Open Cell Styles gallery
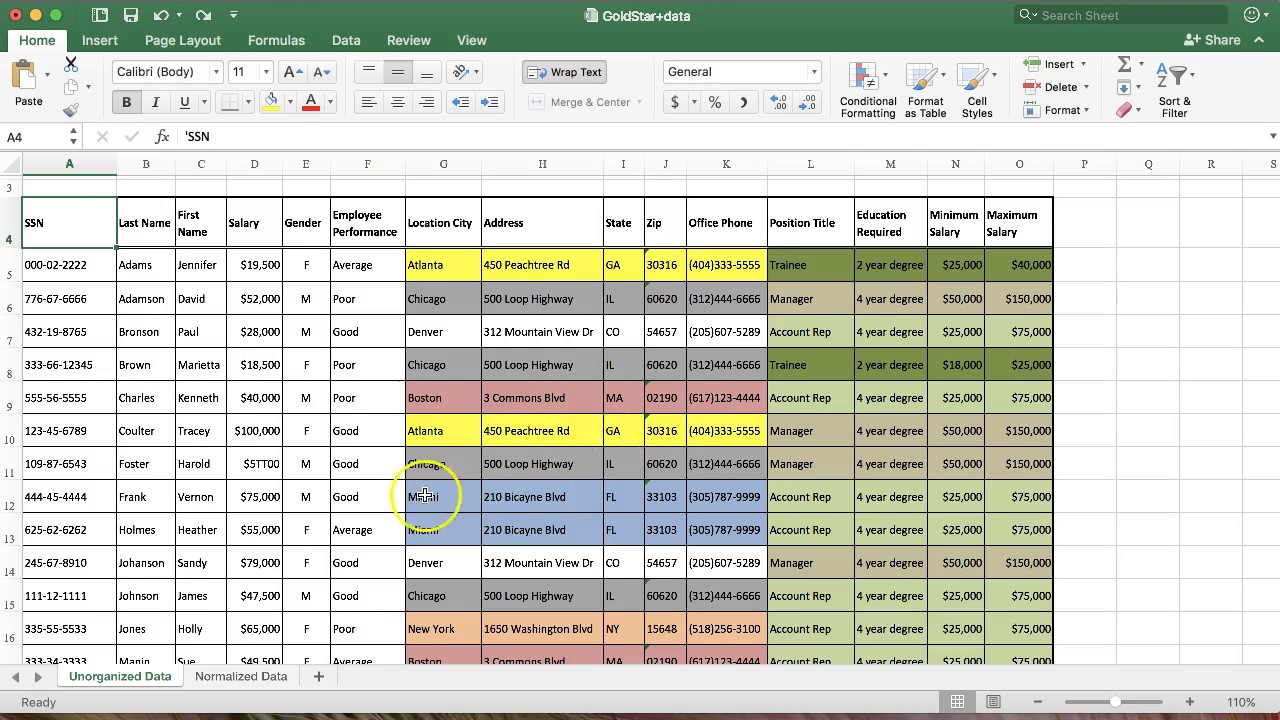This screenshot has height=720, width=1280. point(977,90)
